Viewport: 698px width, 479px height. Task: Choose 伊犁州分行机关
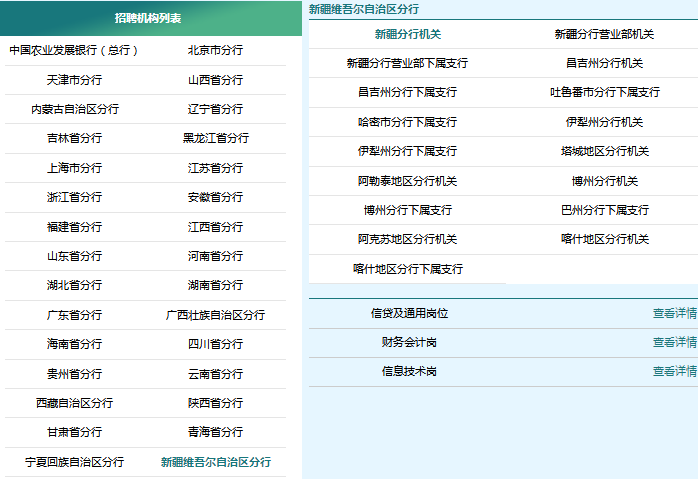coord(604,122)
